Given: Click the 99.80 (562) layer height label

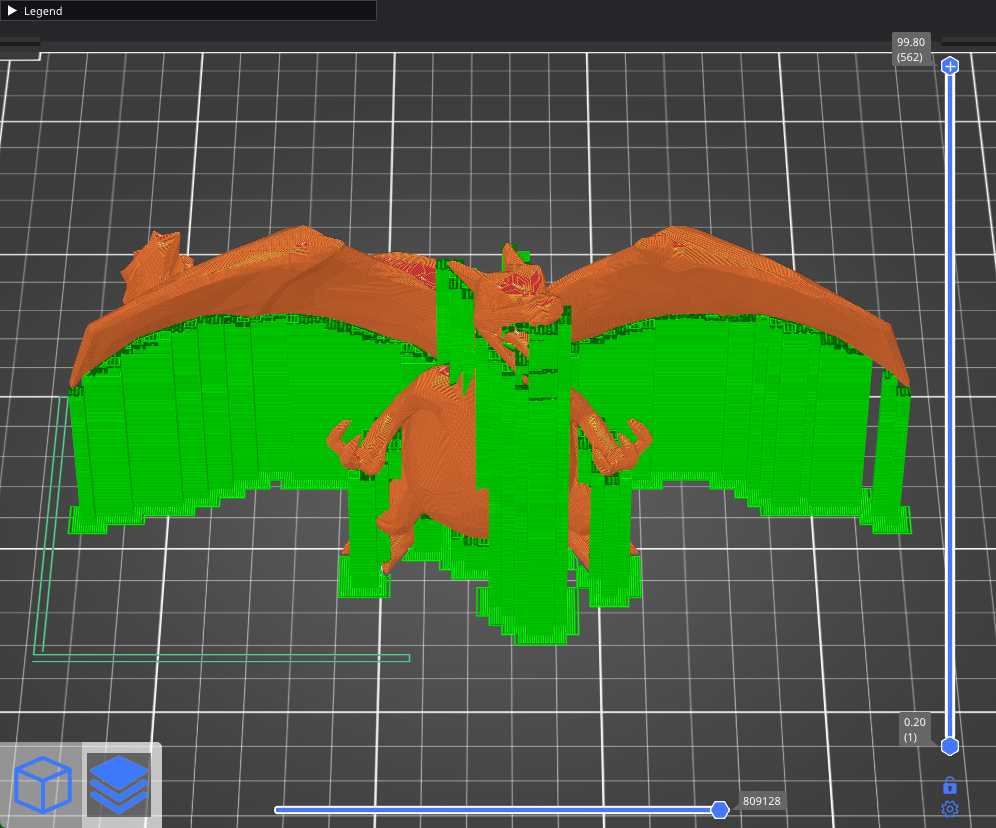Looking at the screenshot, I should (x=910, y=50).
